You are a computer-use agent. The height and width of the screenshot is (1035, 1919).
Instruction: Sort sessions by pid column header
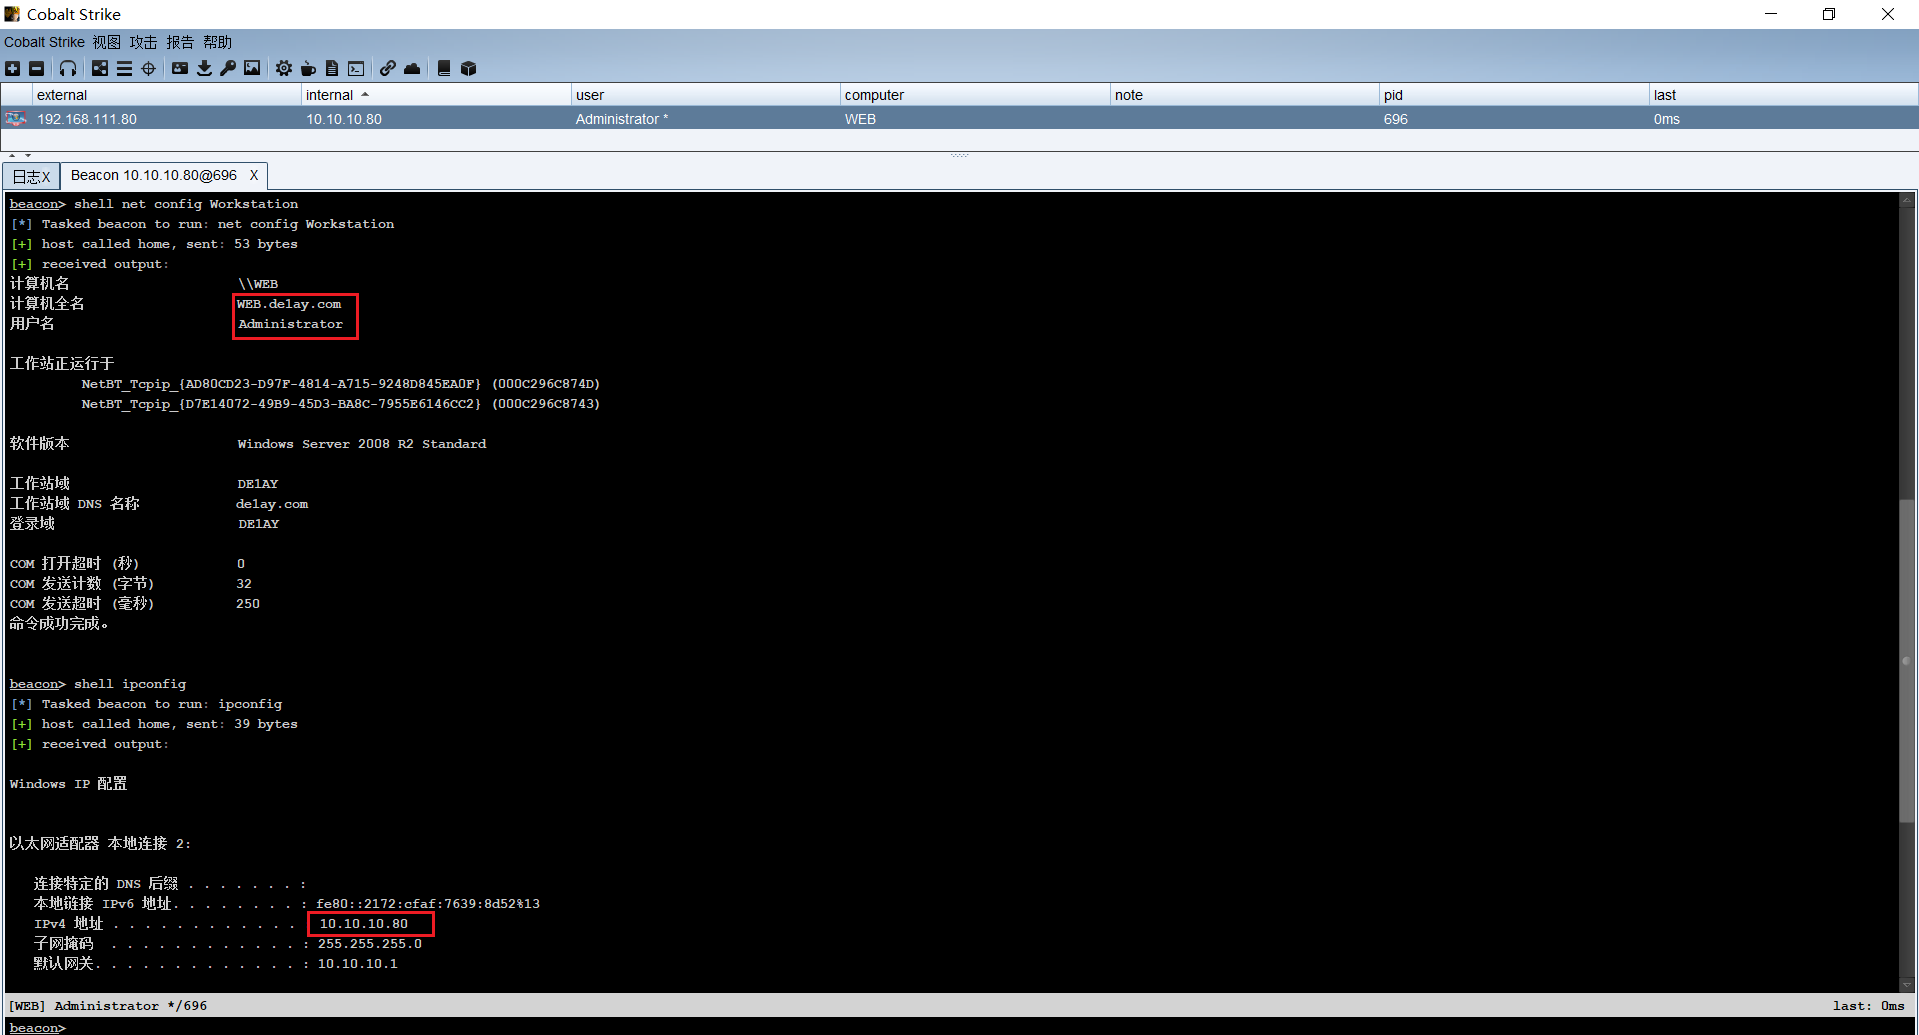[x=1514, y=95]
